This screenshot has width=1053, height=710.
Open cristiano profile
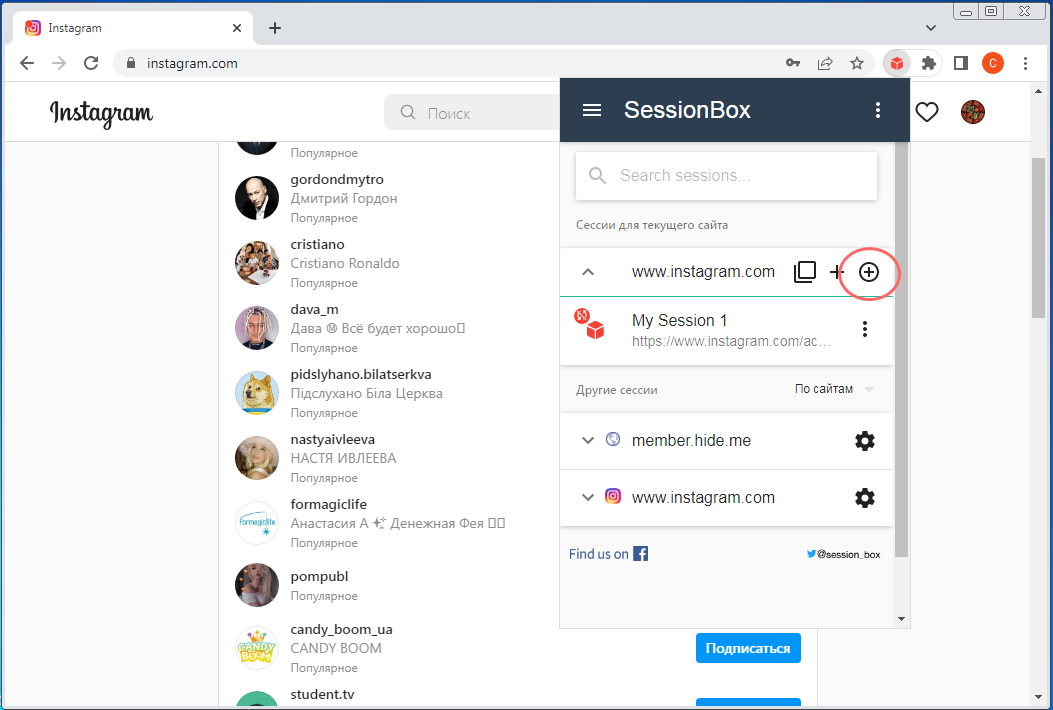(x=317, y=245)
